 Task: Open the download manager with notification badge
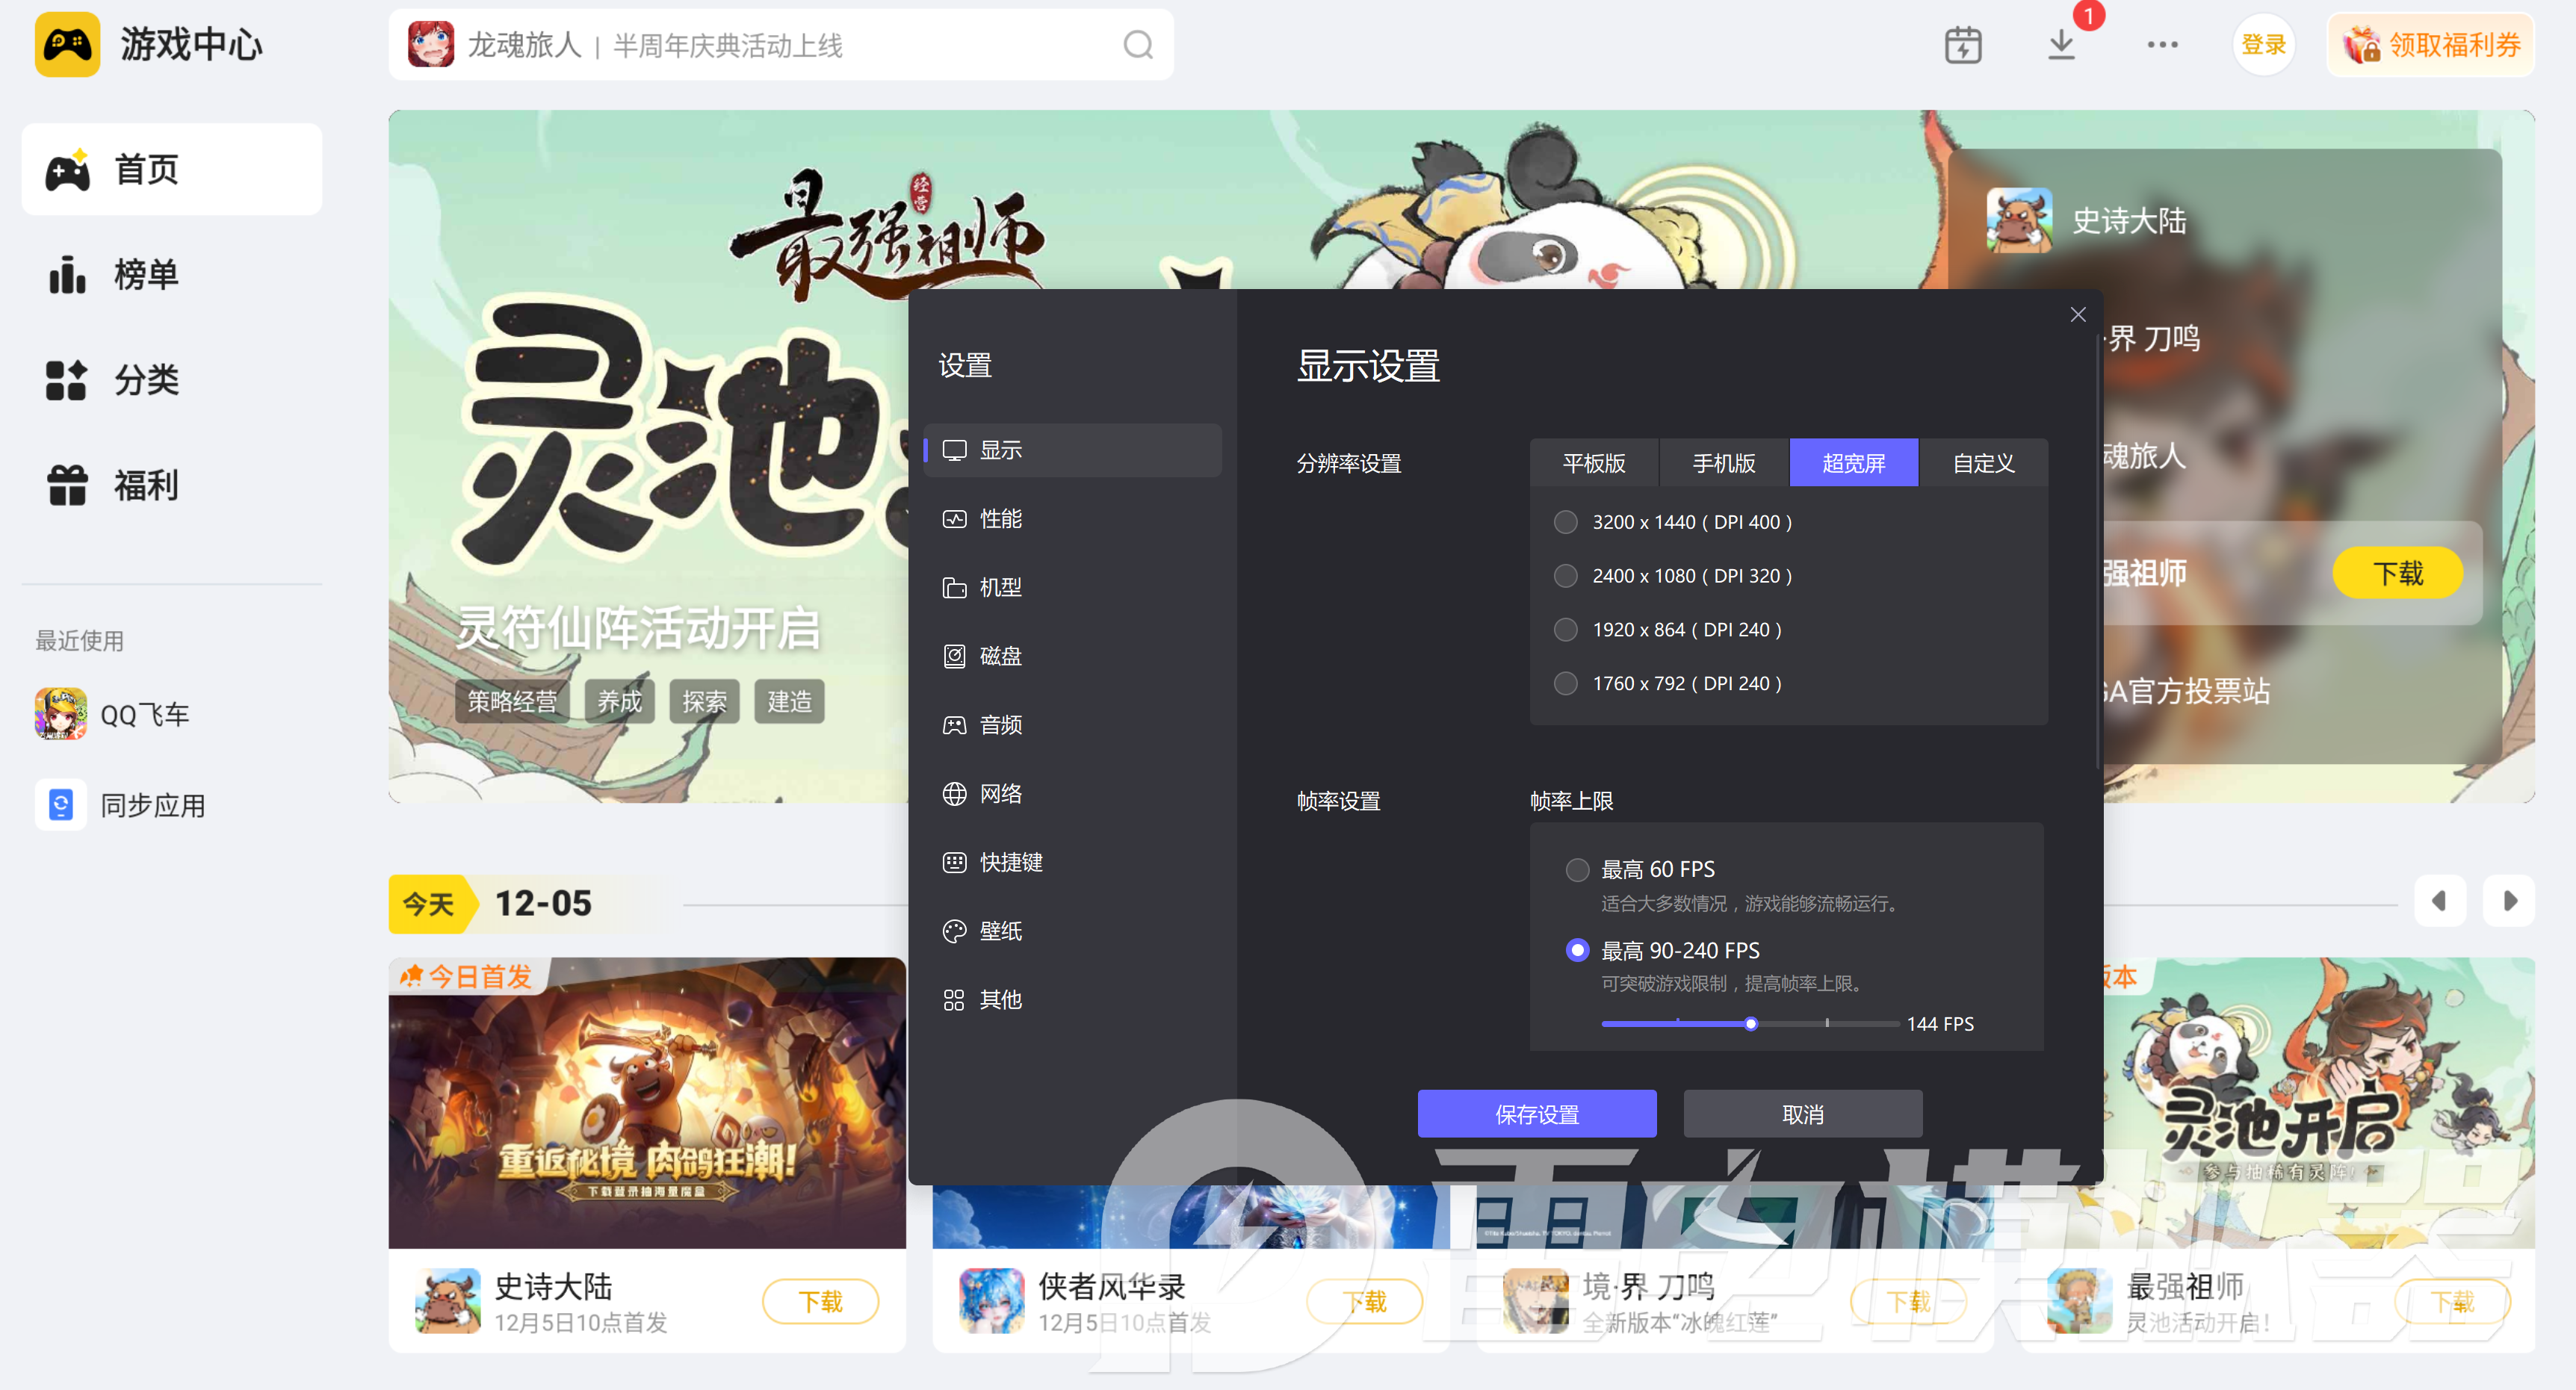(2062, 45)
